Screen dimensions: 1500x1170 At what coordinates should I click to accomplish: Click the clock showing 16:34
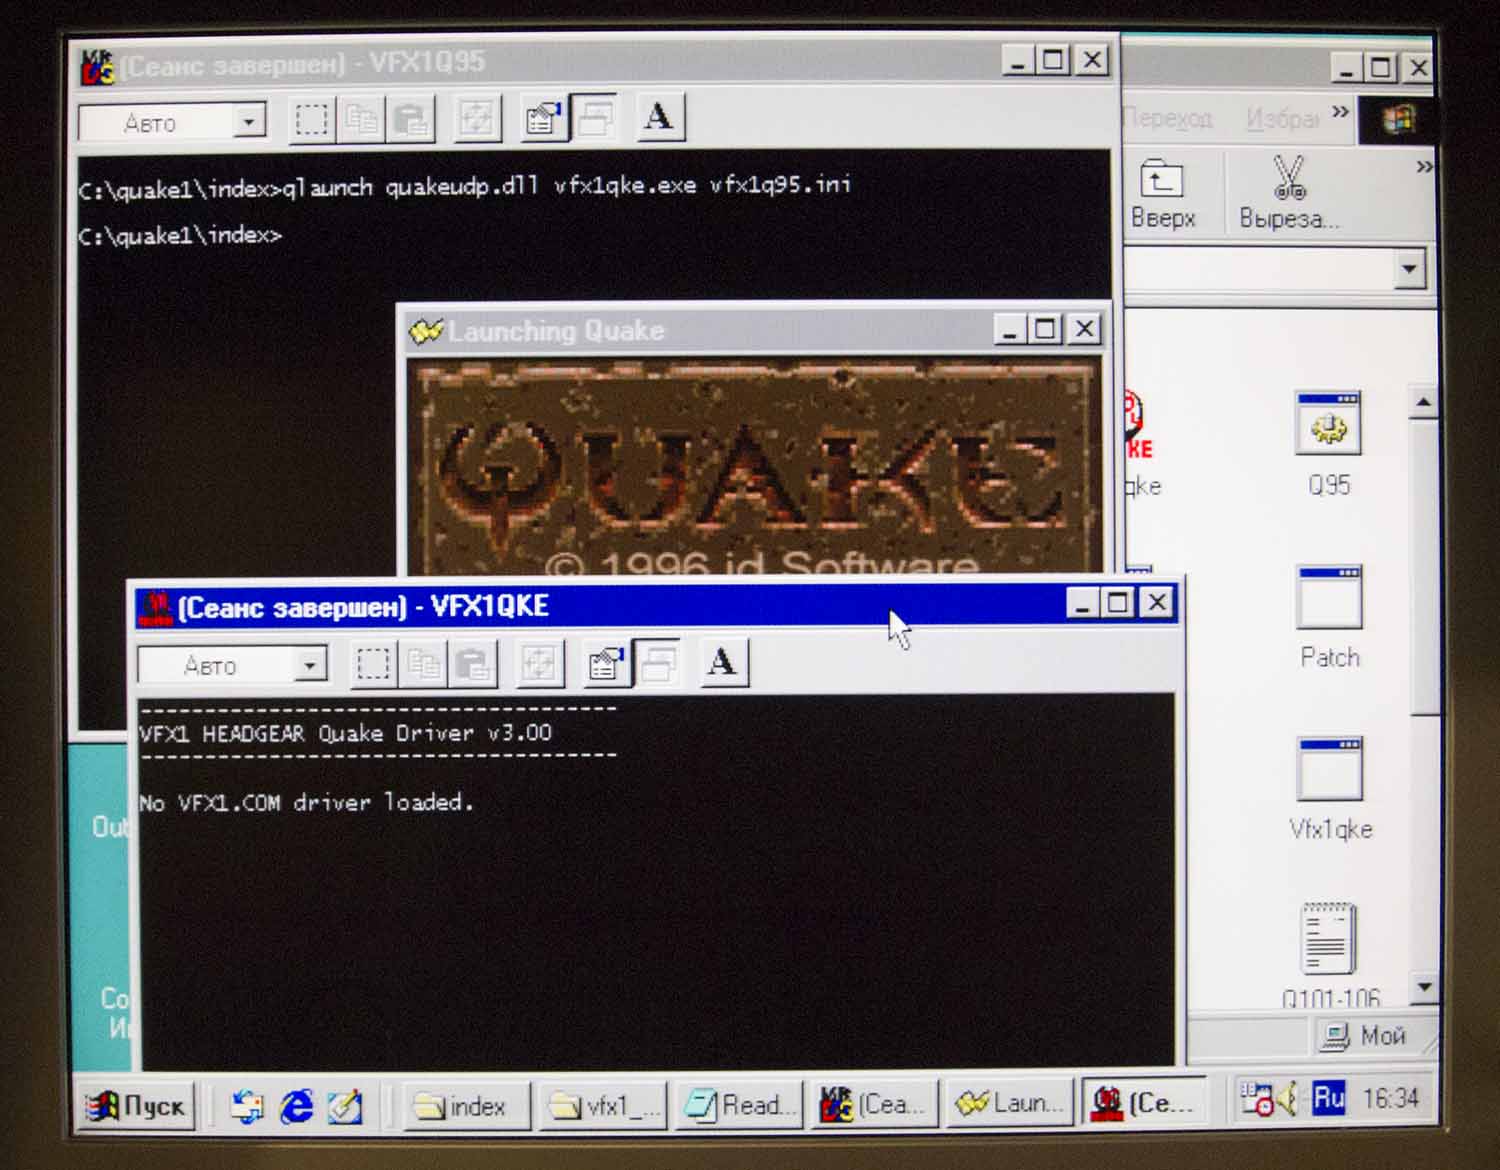click(1390, 1098)
